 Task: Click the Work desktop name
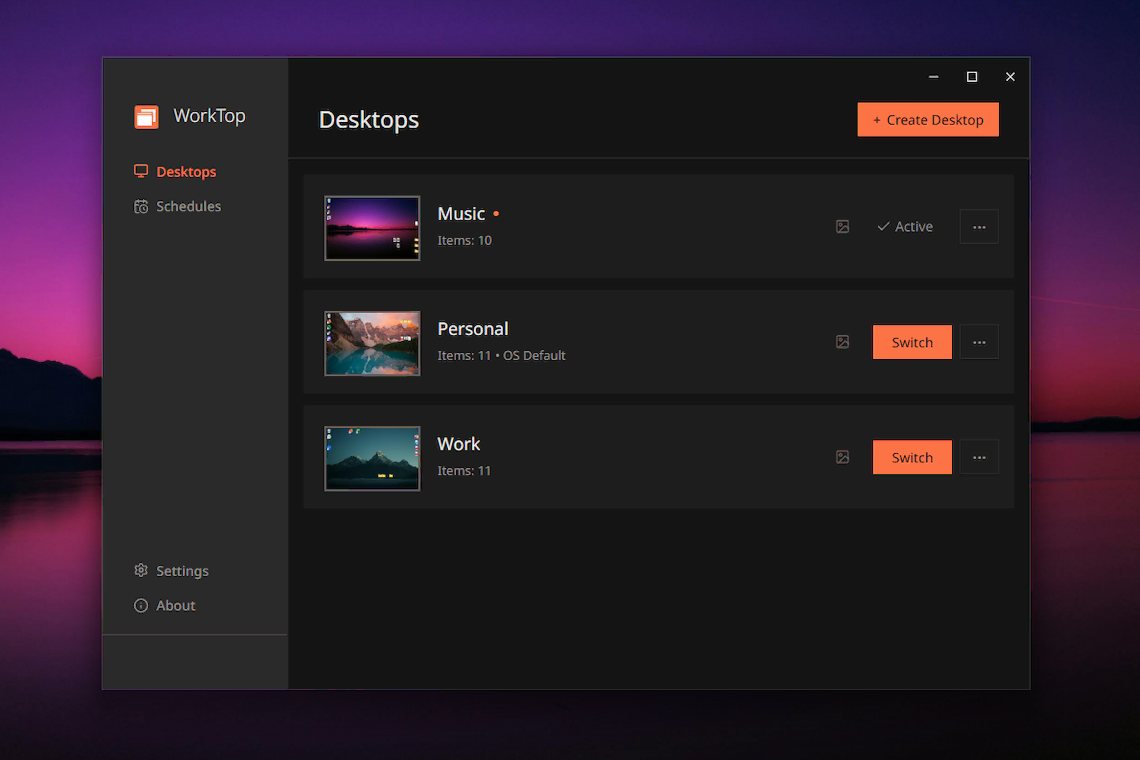pyautogui.click(x=459, y=444)
